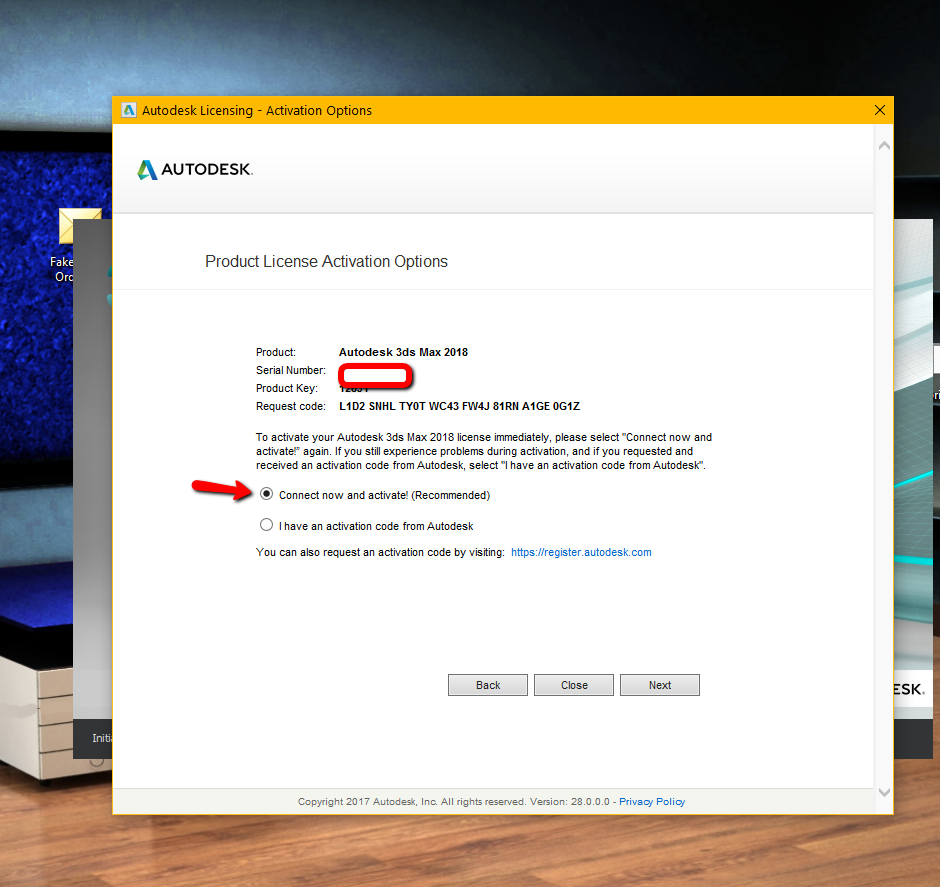Proceed with the Next button
Screen dimensions: 940x887
(659, 685)
